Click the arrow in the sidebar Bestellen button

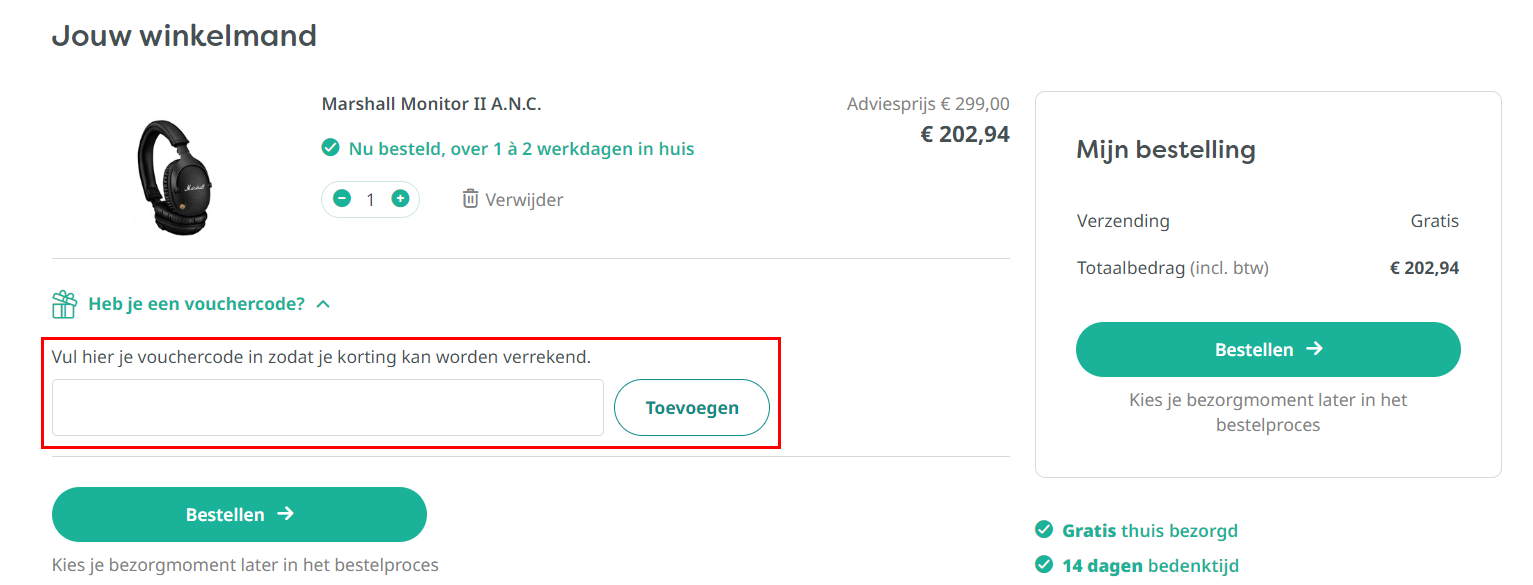1314,349
